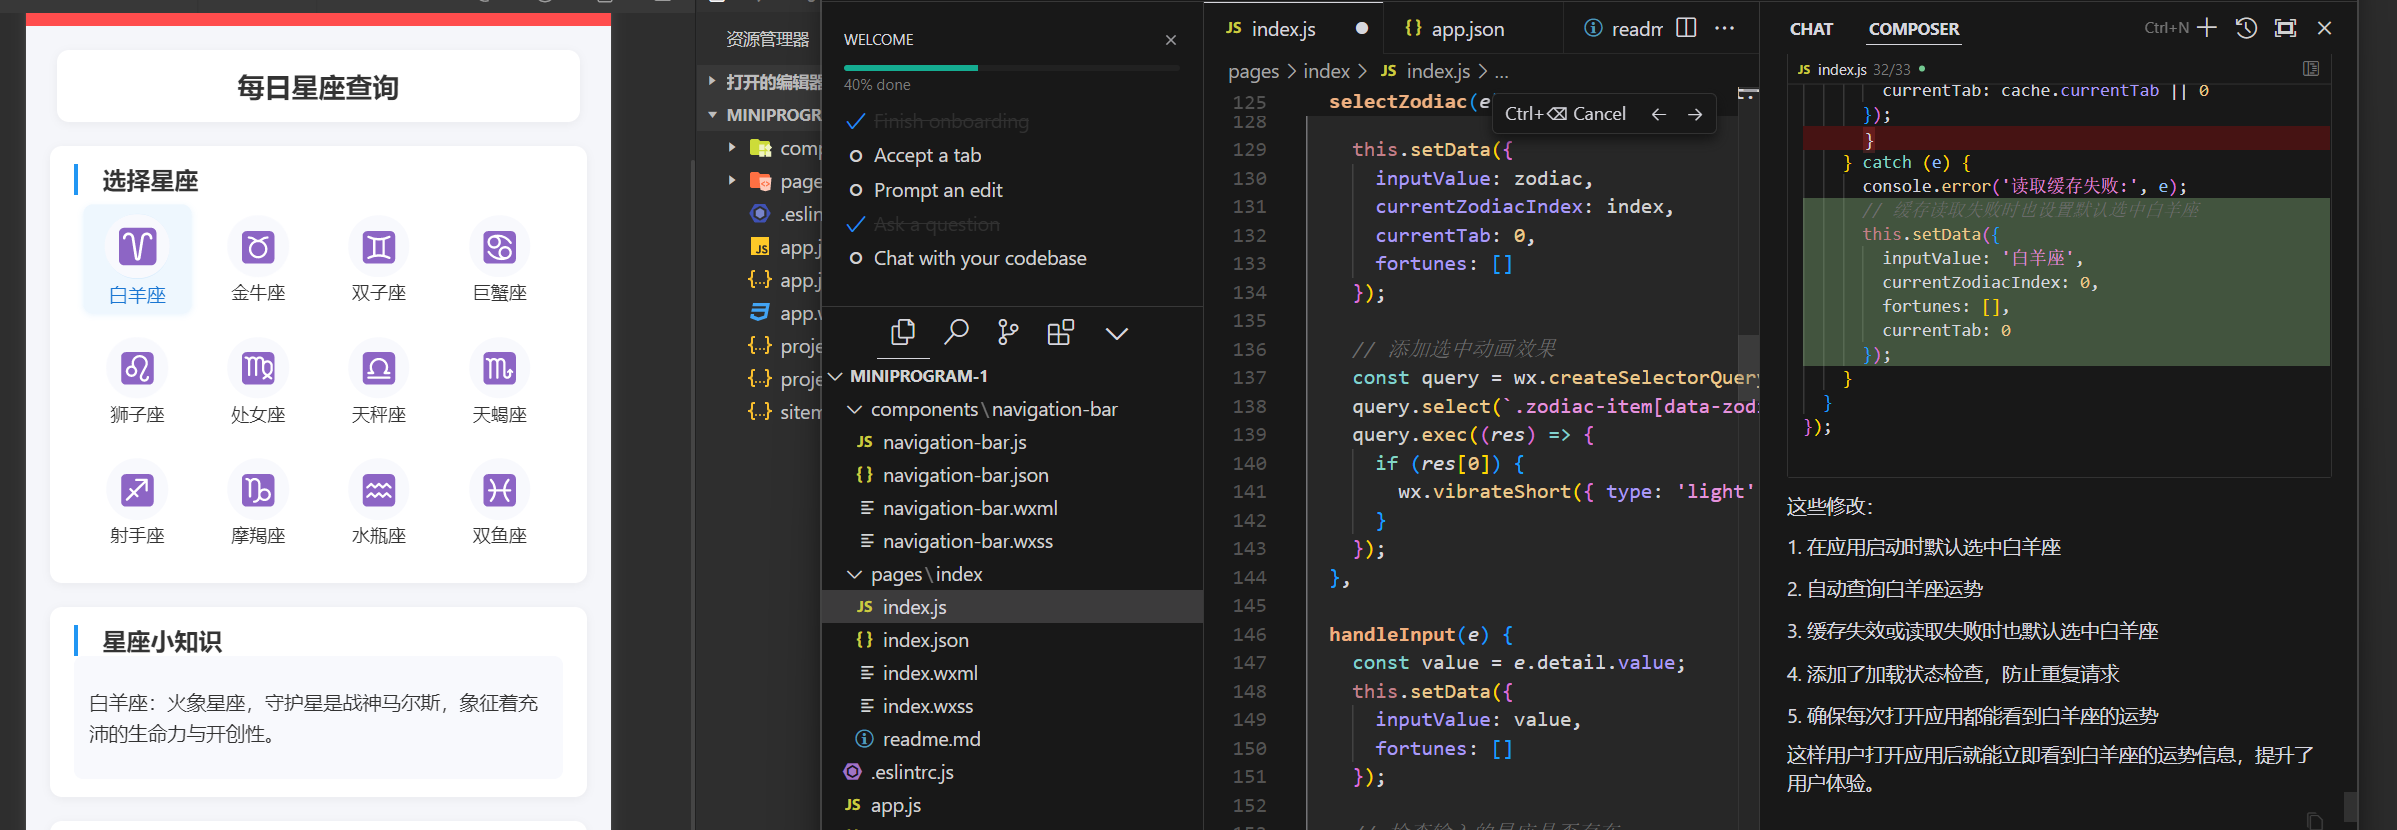Image resolution: width=2397 pixels, height=830 pixels.
Task: Click the split editor icon
Action: [x=1686, y=28]
